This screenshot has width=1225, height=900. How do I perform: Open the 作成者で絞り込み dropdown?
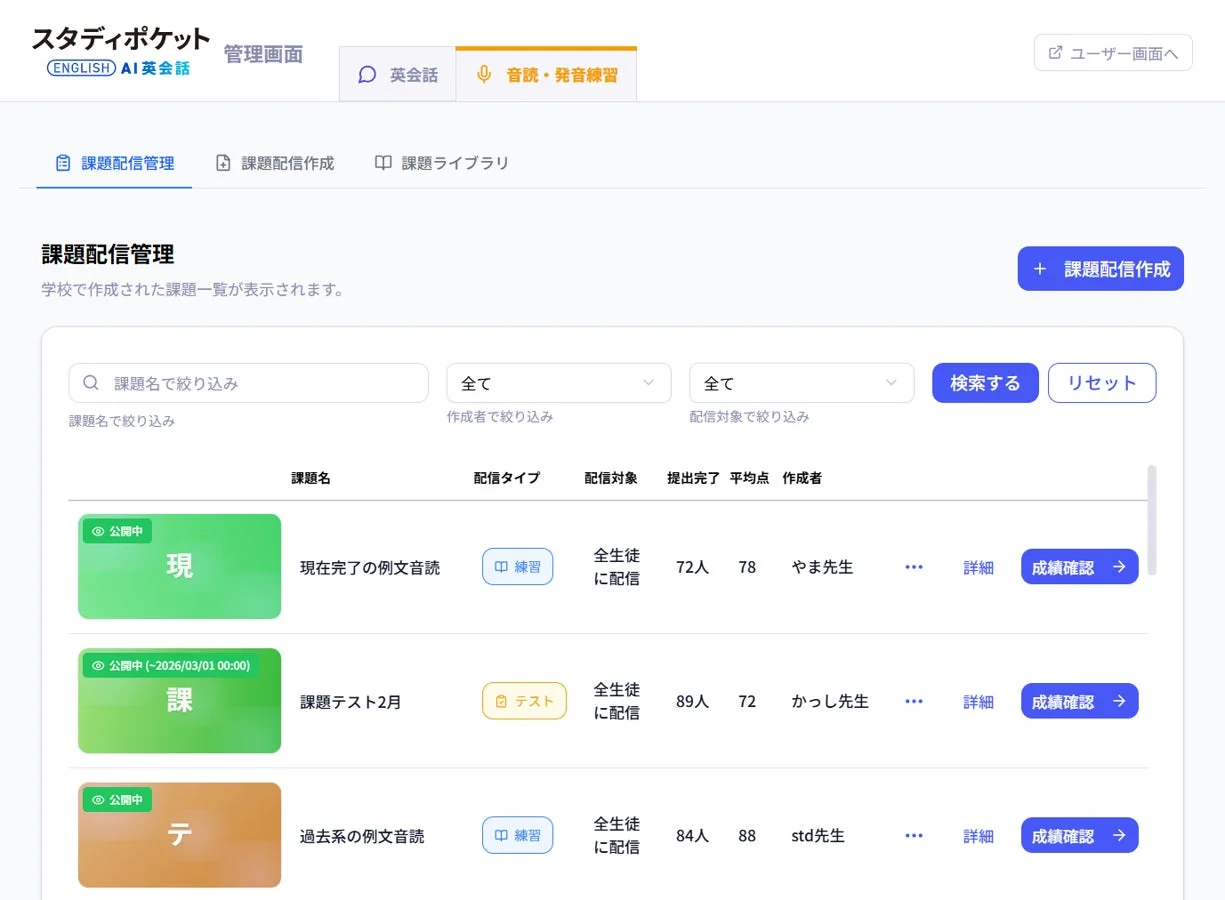point(558,383)
